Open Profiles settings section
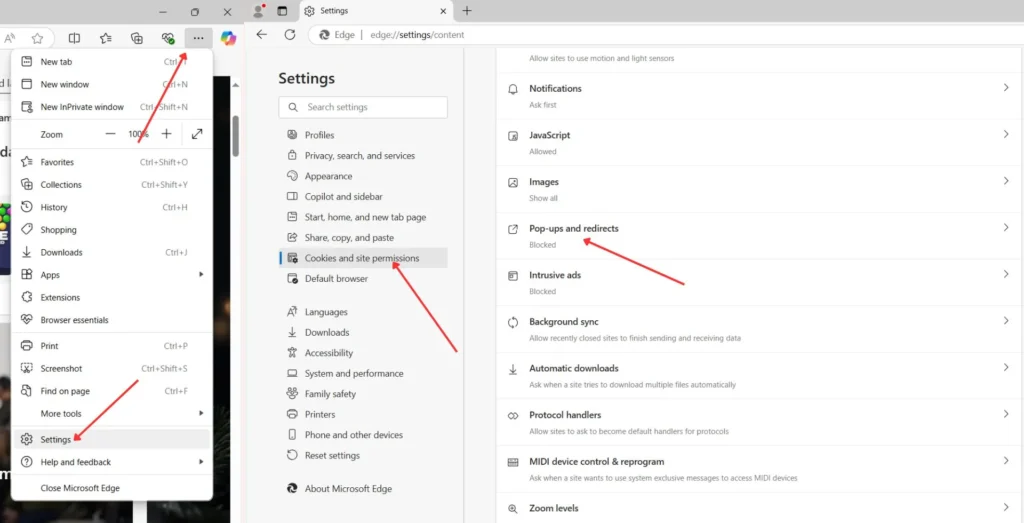Screen dimensions: 1024x523 coord(363,135)
